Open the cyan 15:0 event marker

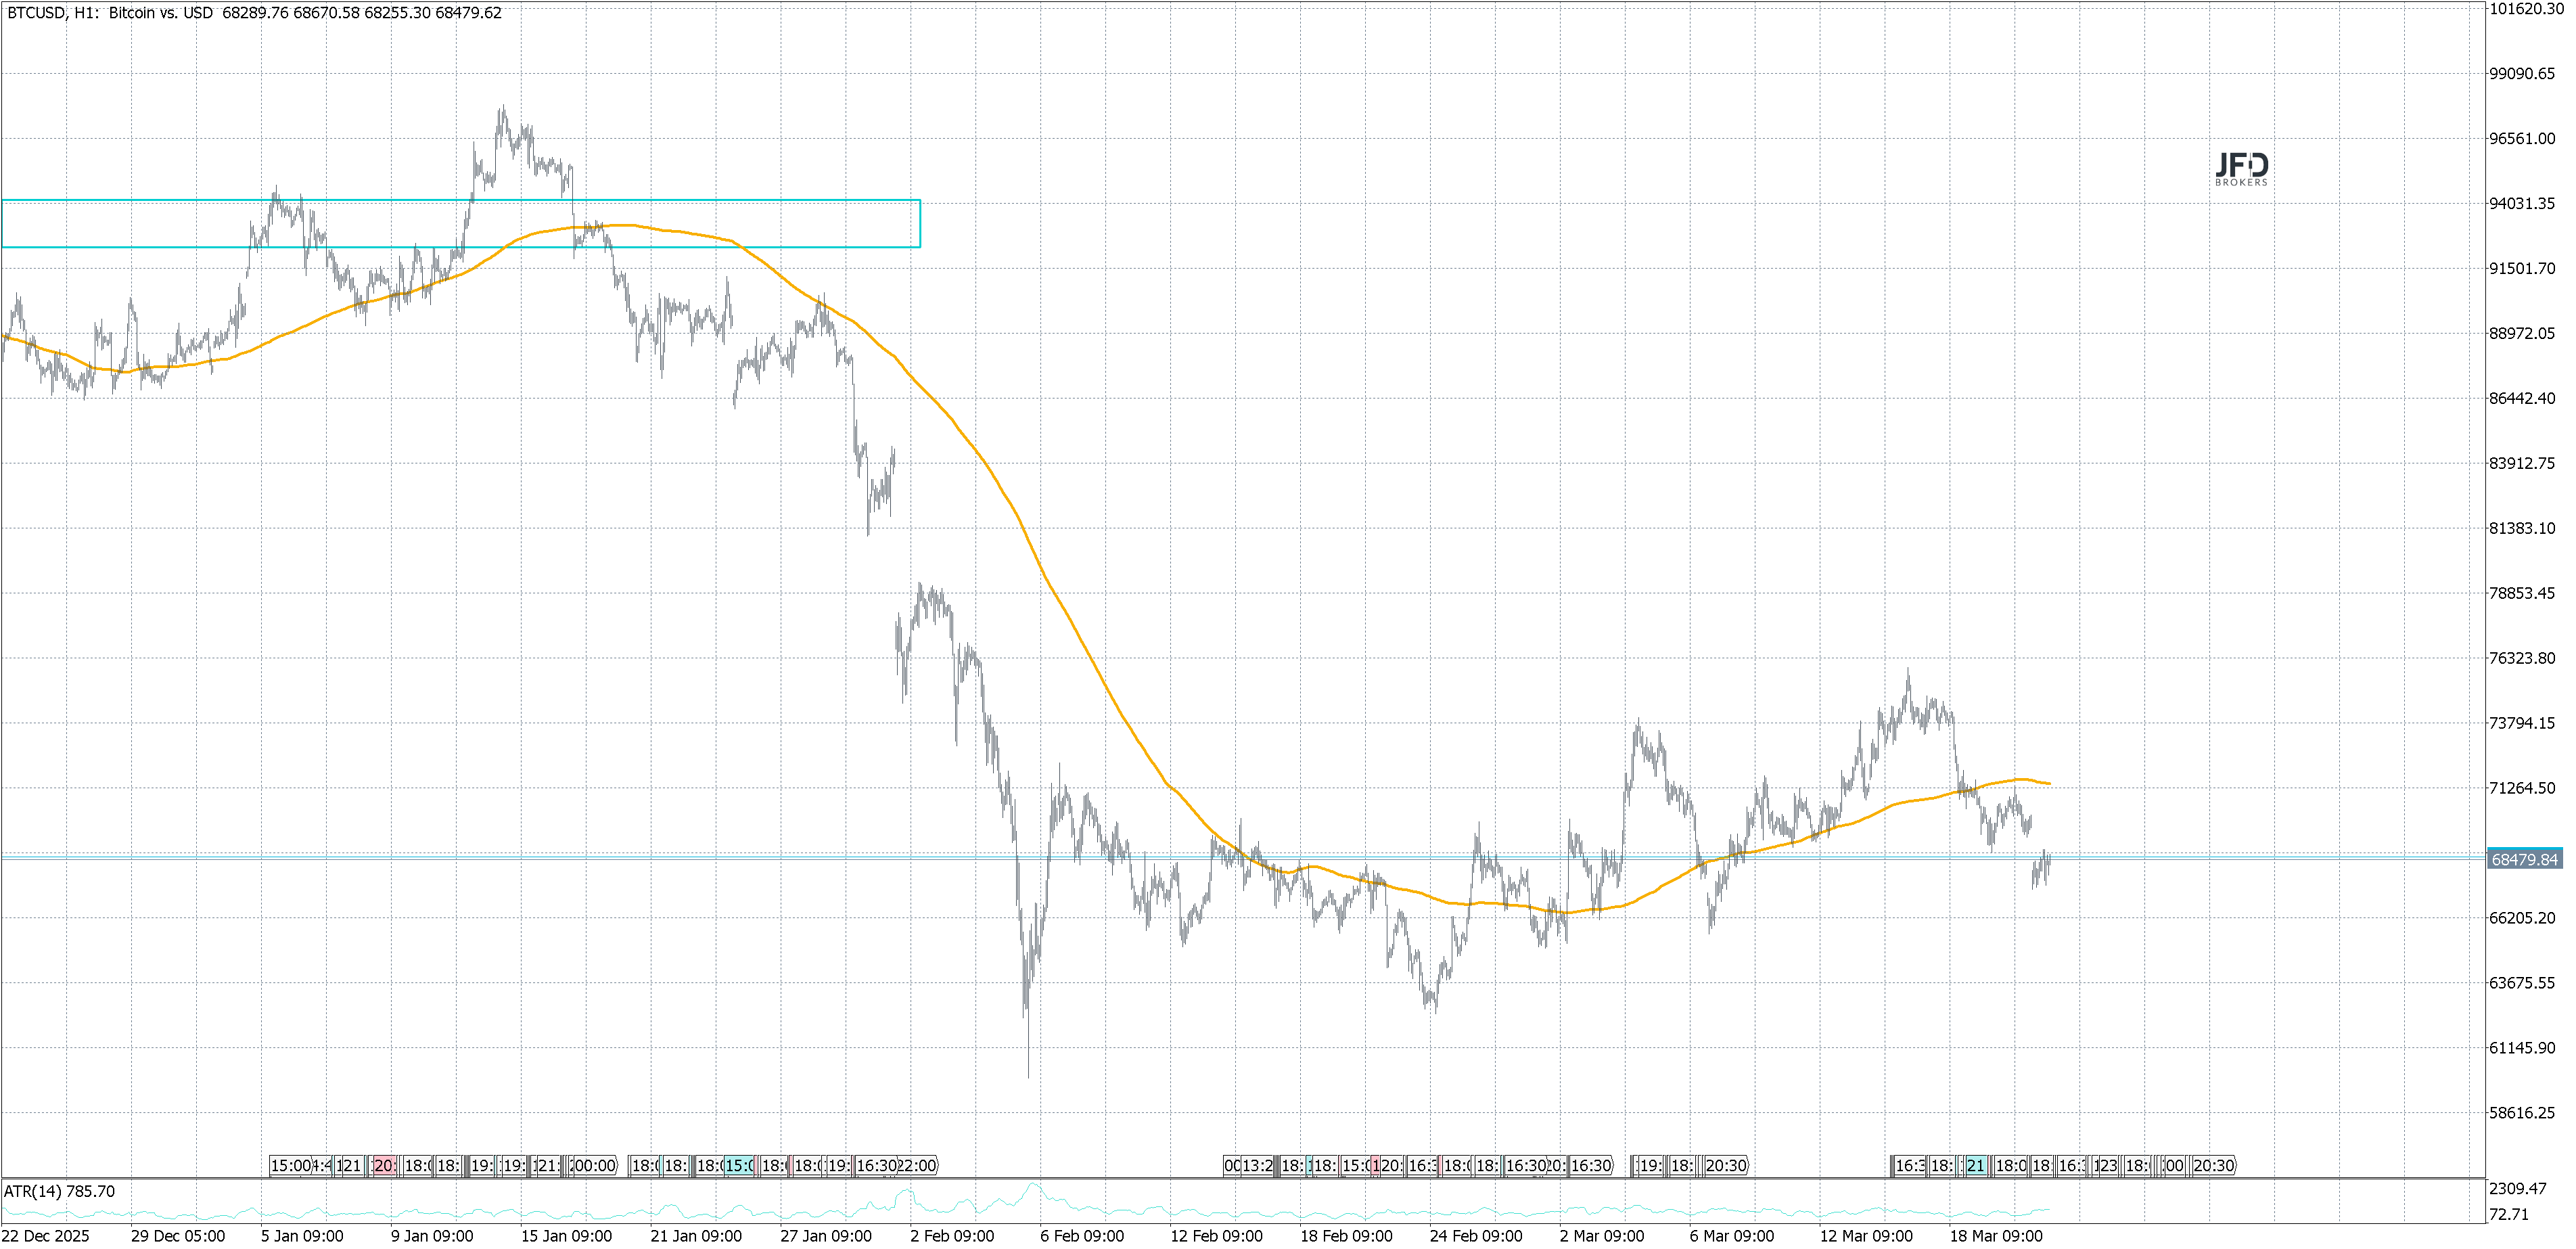click(739, 1165)
